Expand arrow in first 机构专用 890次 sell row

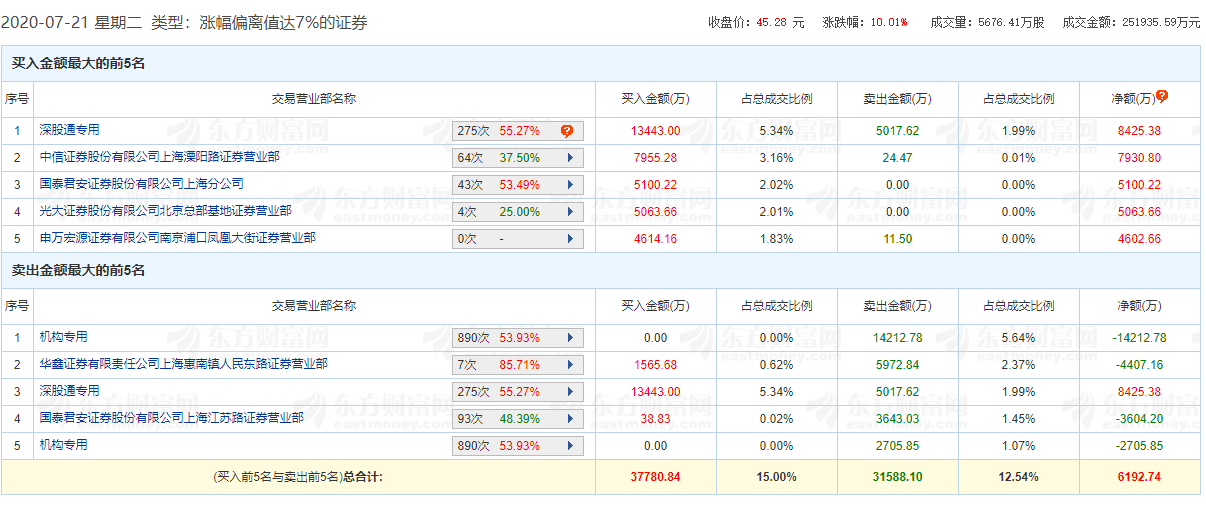pyautogui.click(x=570, y=338)
